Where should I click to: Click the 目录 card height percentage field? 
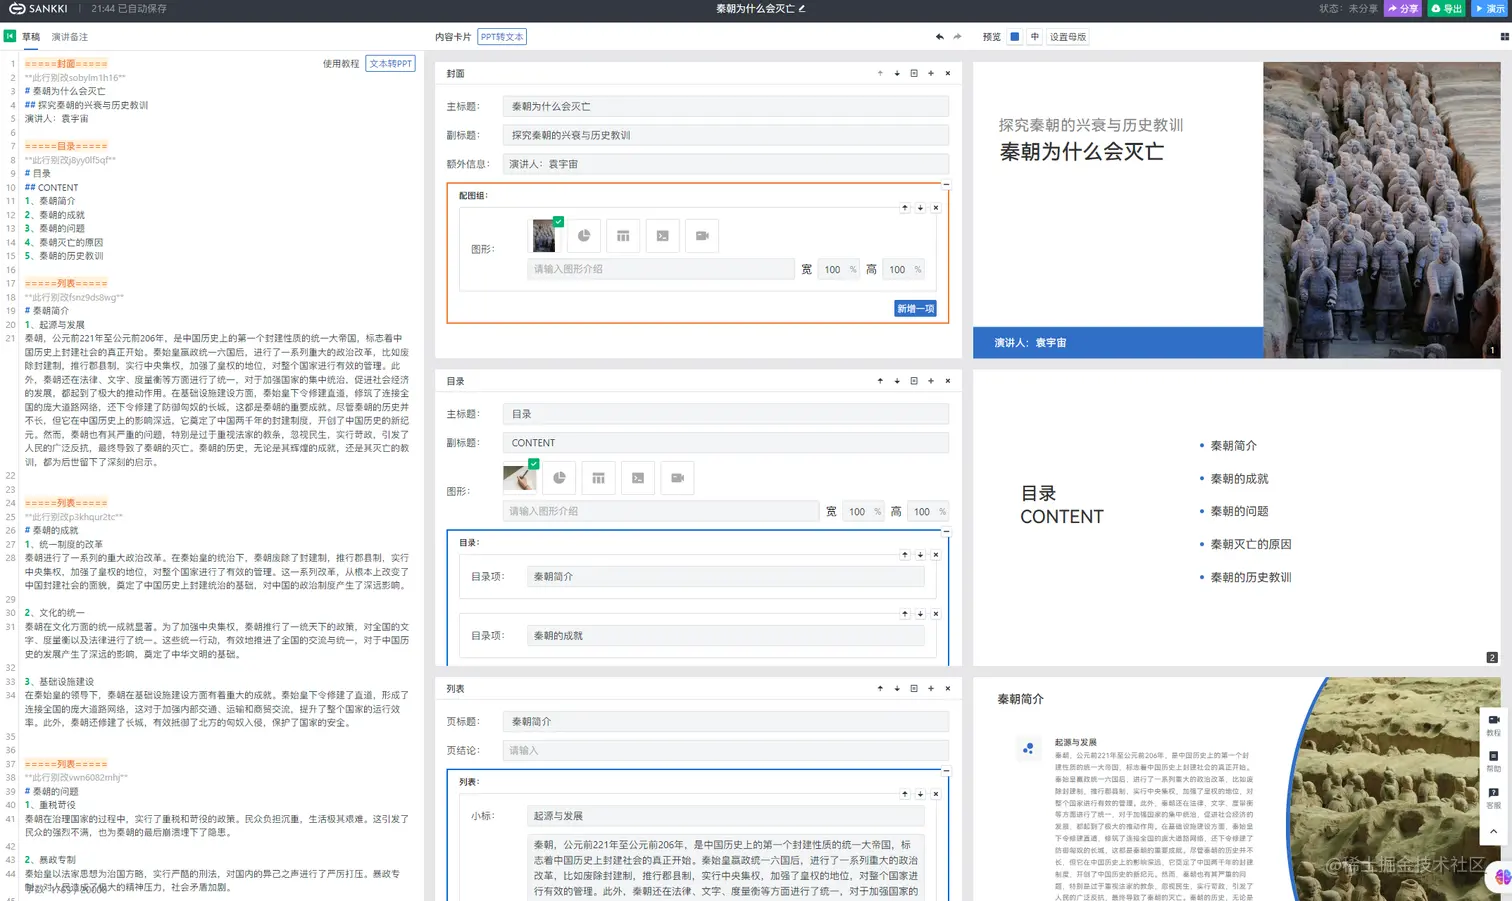tap(929, 511)
